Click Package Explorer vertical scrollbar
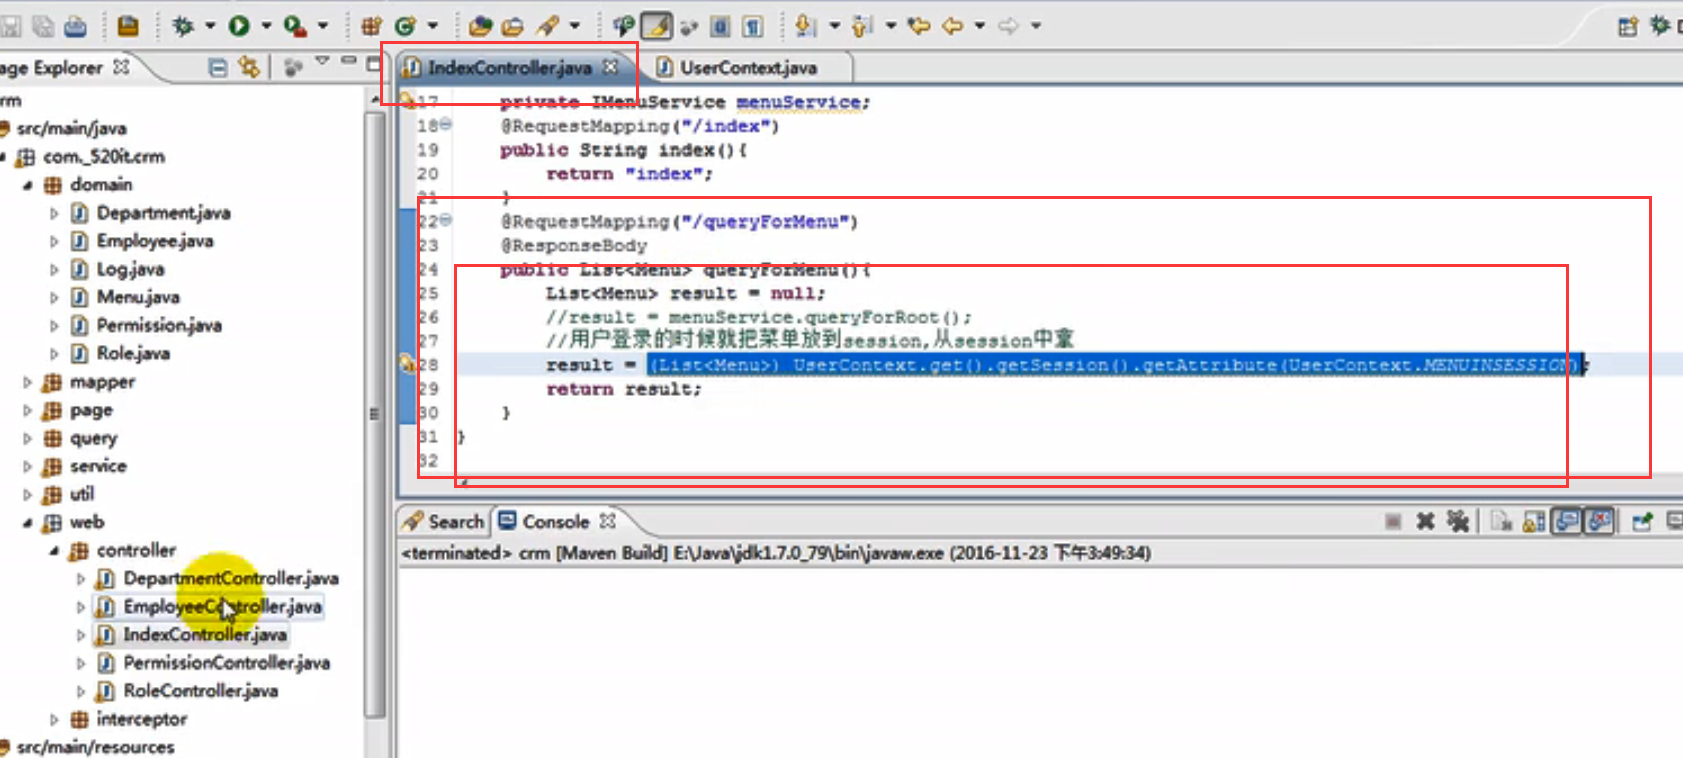 [x=374, y=414]
